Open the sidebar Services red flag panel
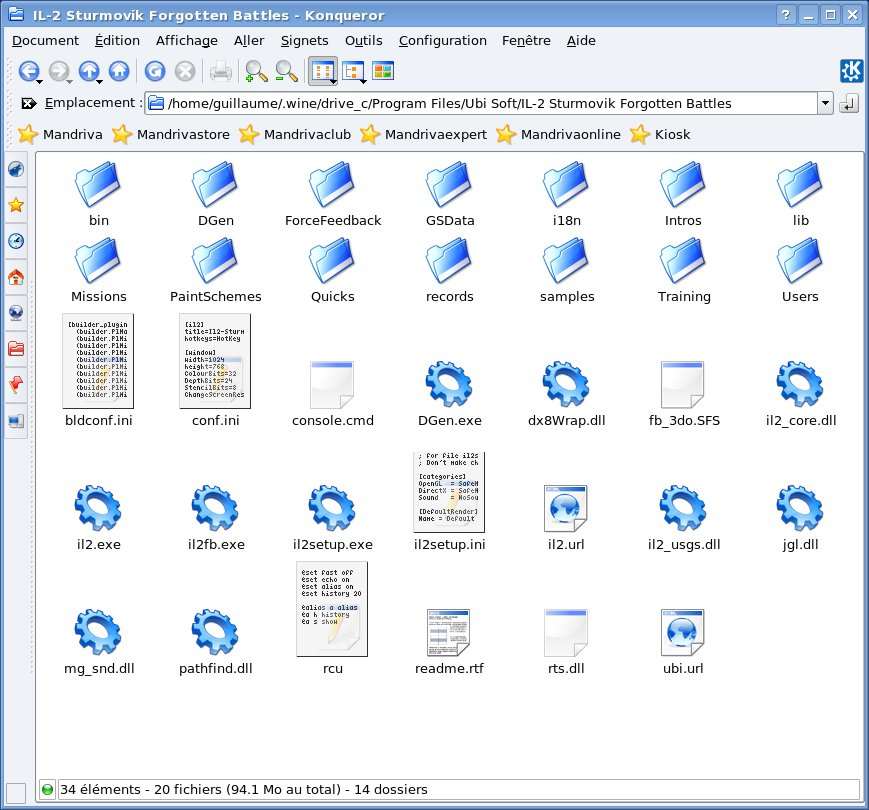Image resolution: width=869 pixels, height=810 pixels. coord(16,385)
